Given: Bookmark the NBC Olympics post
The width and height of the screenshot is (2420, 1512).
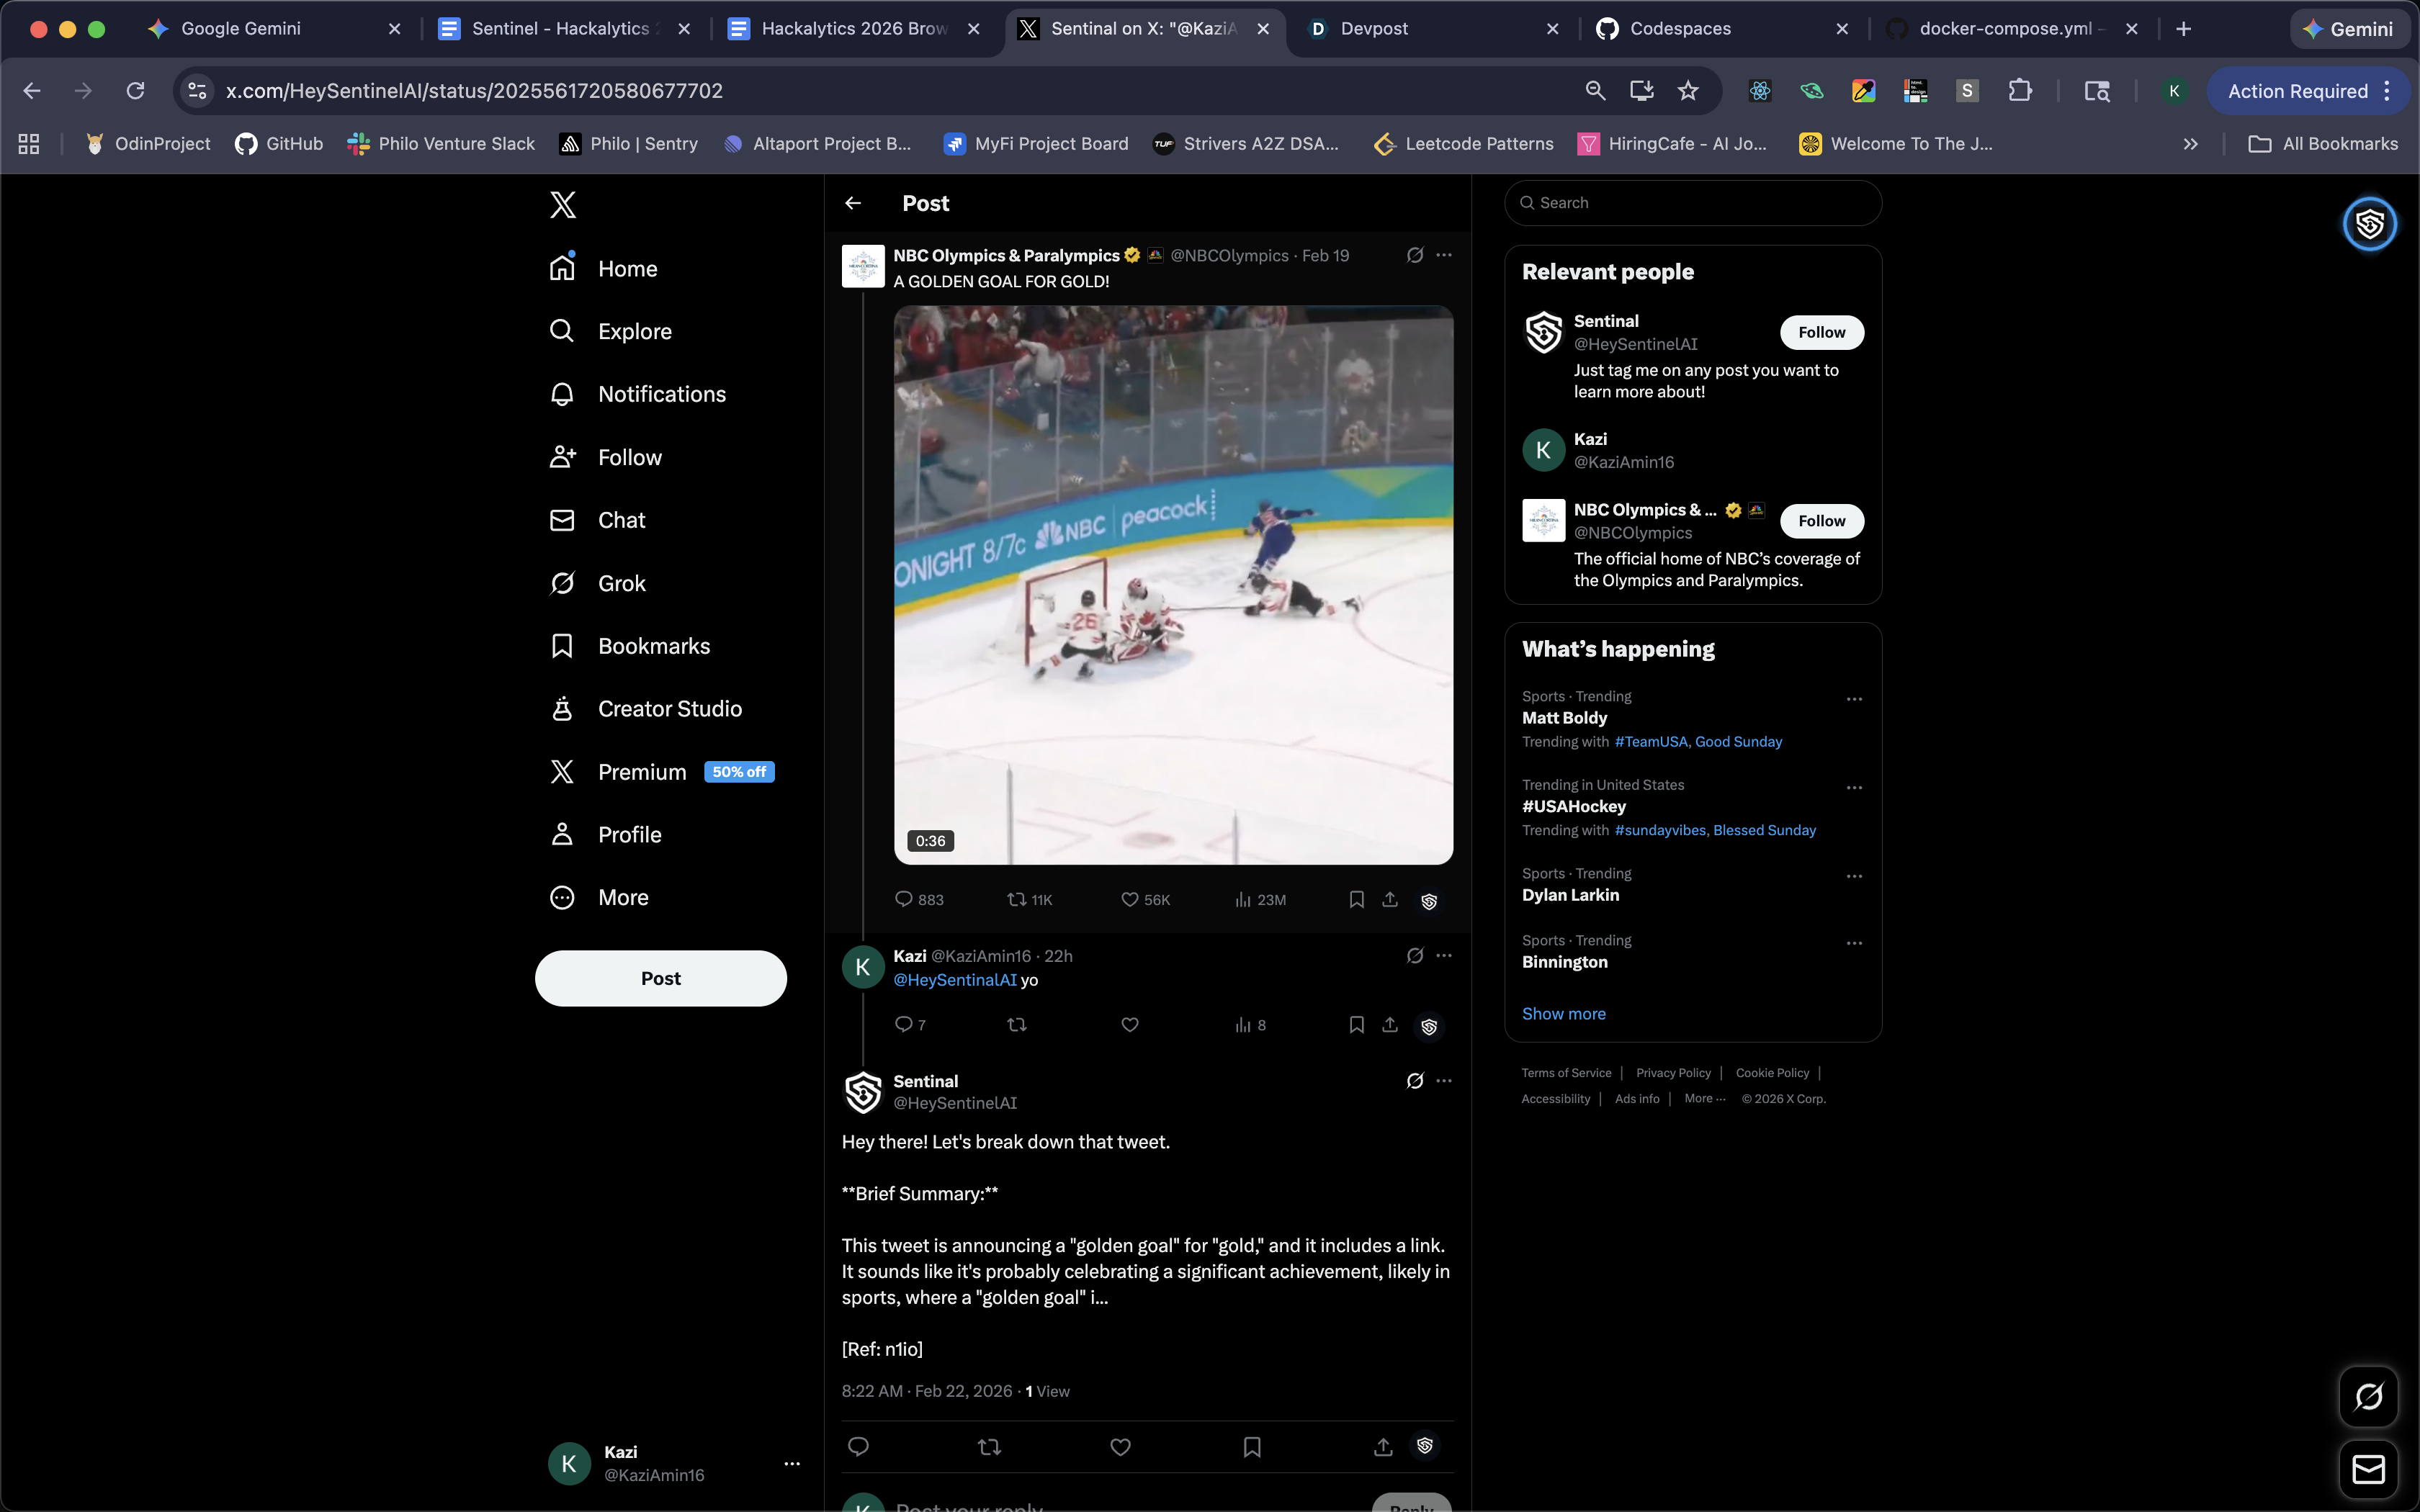Looking at the screenshot, I should [1357, 900].
